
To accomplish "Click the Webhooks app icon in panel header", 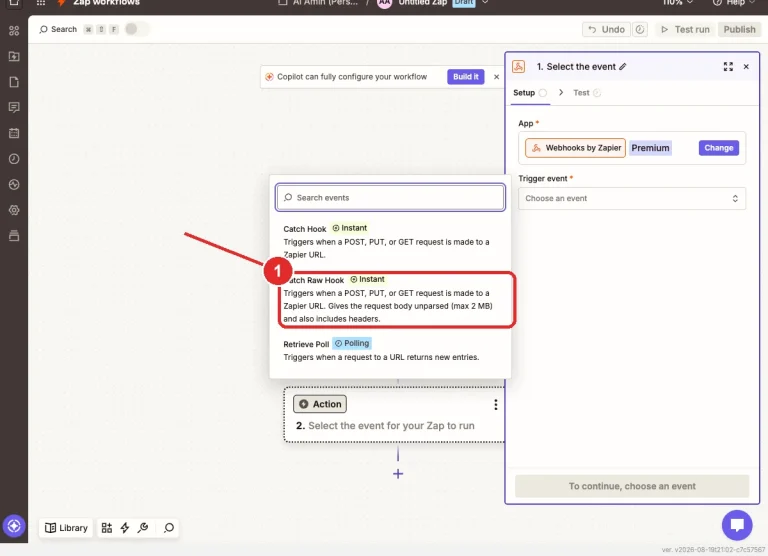I will pos(519,67).
